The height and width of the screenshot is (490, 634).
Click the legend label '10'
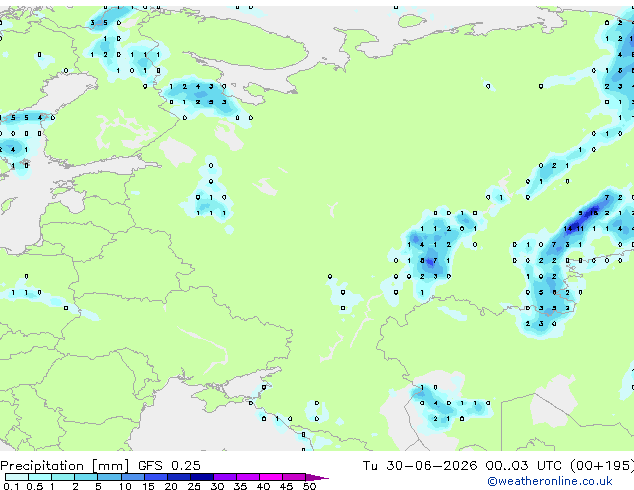click(x=125, y=486)
